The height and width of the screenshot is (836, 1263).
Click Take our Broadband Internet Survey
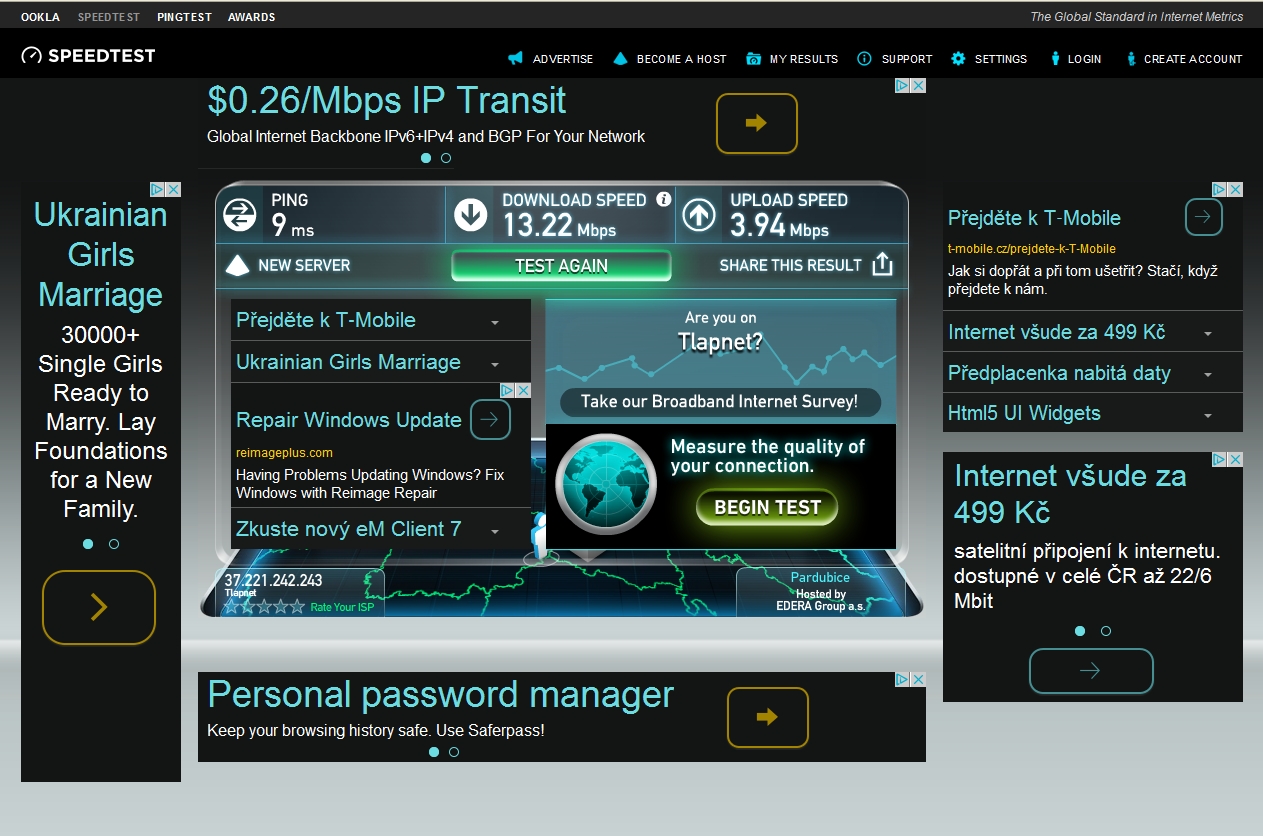pyautogui.click(x=719, y=401)
